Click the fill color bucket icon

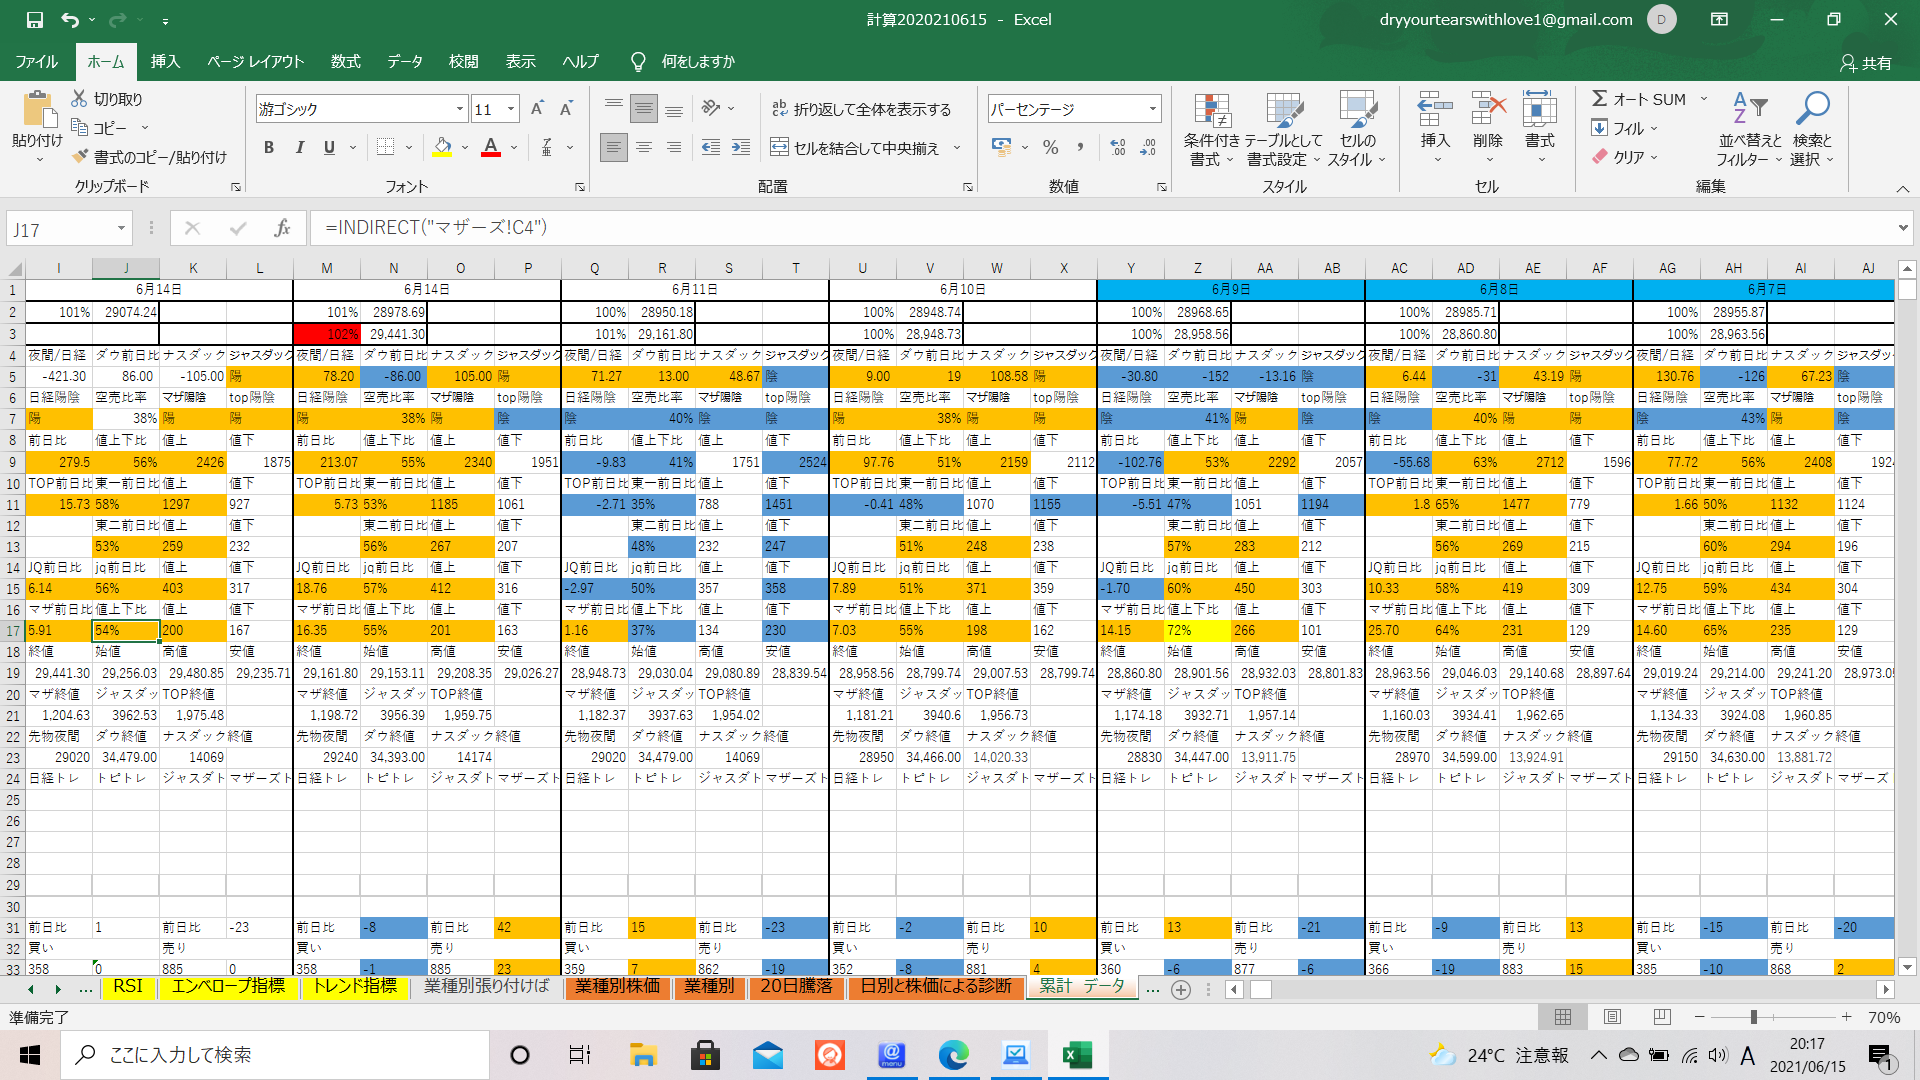[442, 148]
